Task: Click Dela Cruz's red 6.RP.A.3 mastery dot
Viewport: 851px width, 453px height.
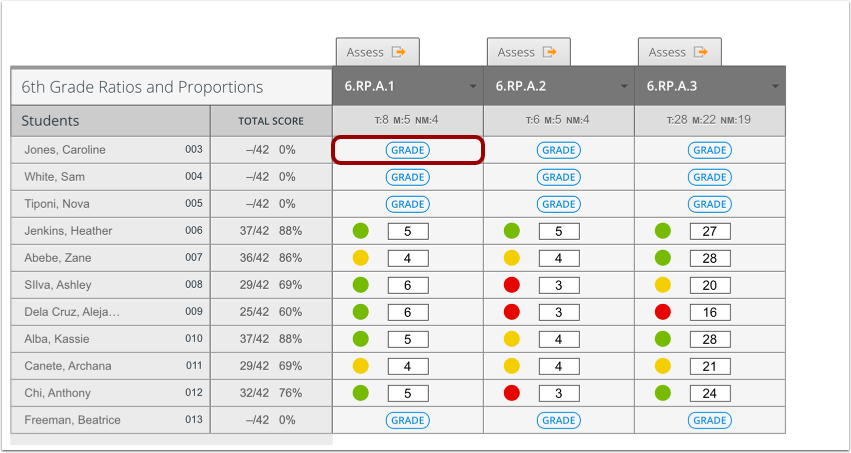Action: (x=663, y=312)
